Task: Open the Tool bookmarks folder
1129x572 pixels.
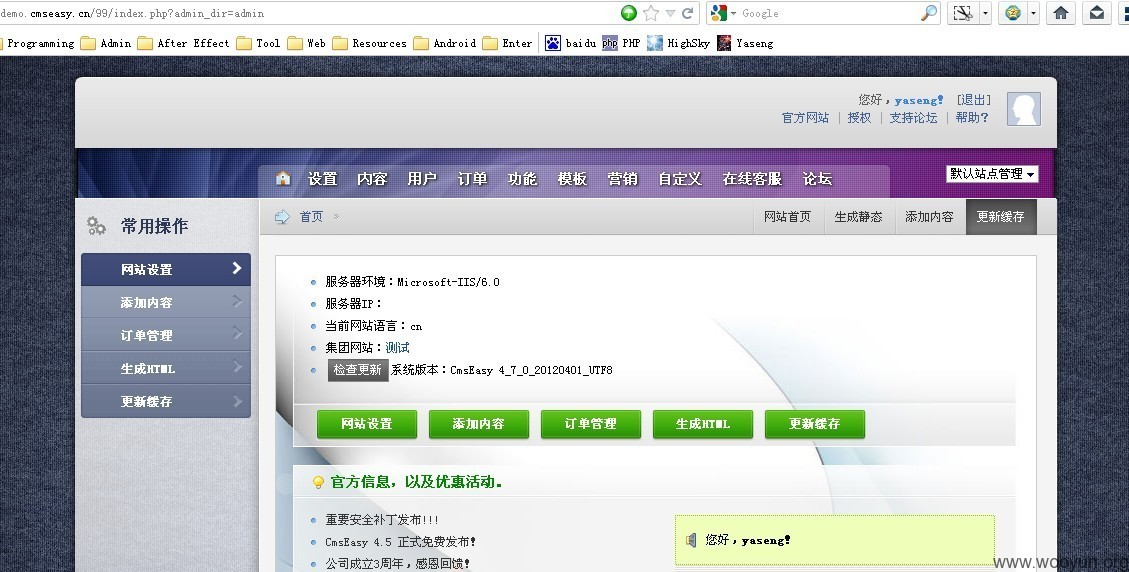Action: coord(258,43)
